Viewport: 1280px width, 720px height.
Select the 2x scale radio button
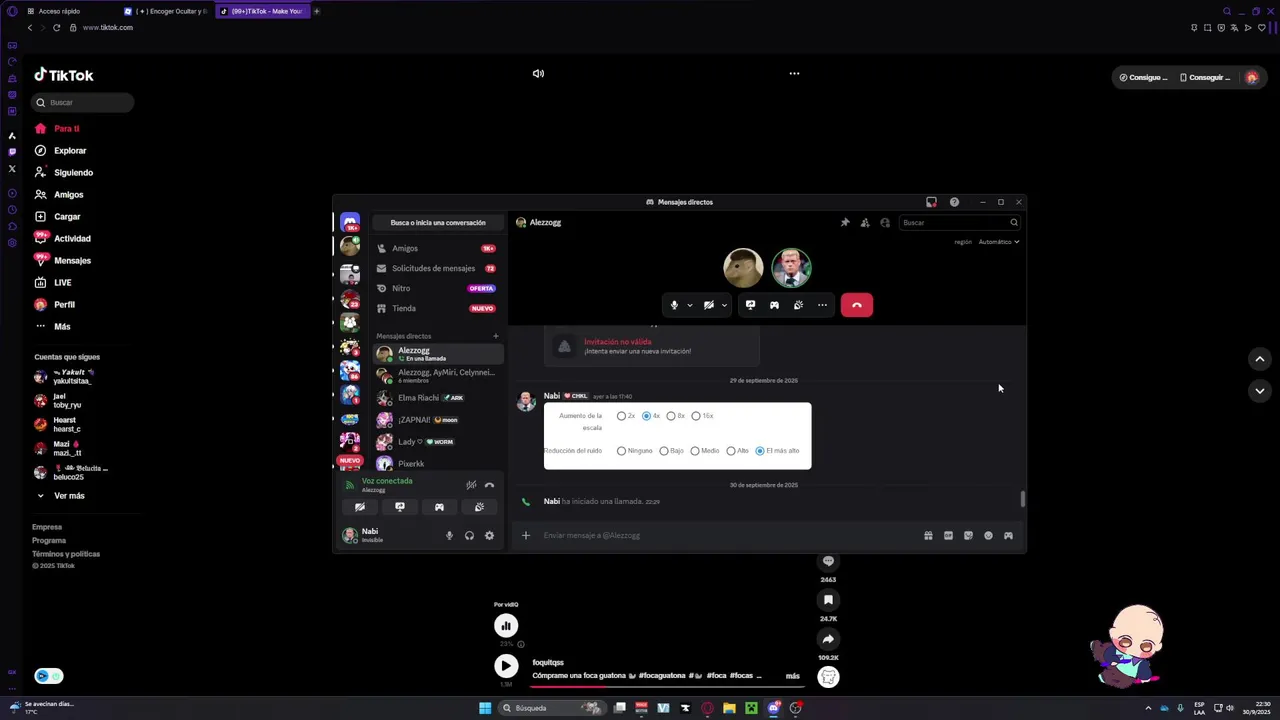tap(621, 416)
